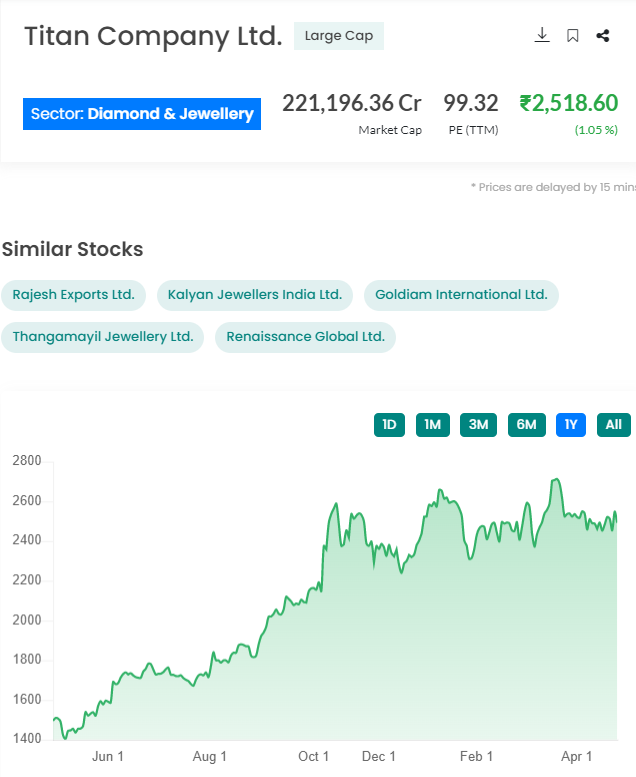Click the Market Cap label
The width and height of the screenshot is (636, 777).
click(390, 130)
